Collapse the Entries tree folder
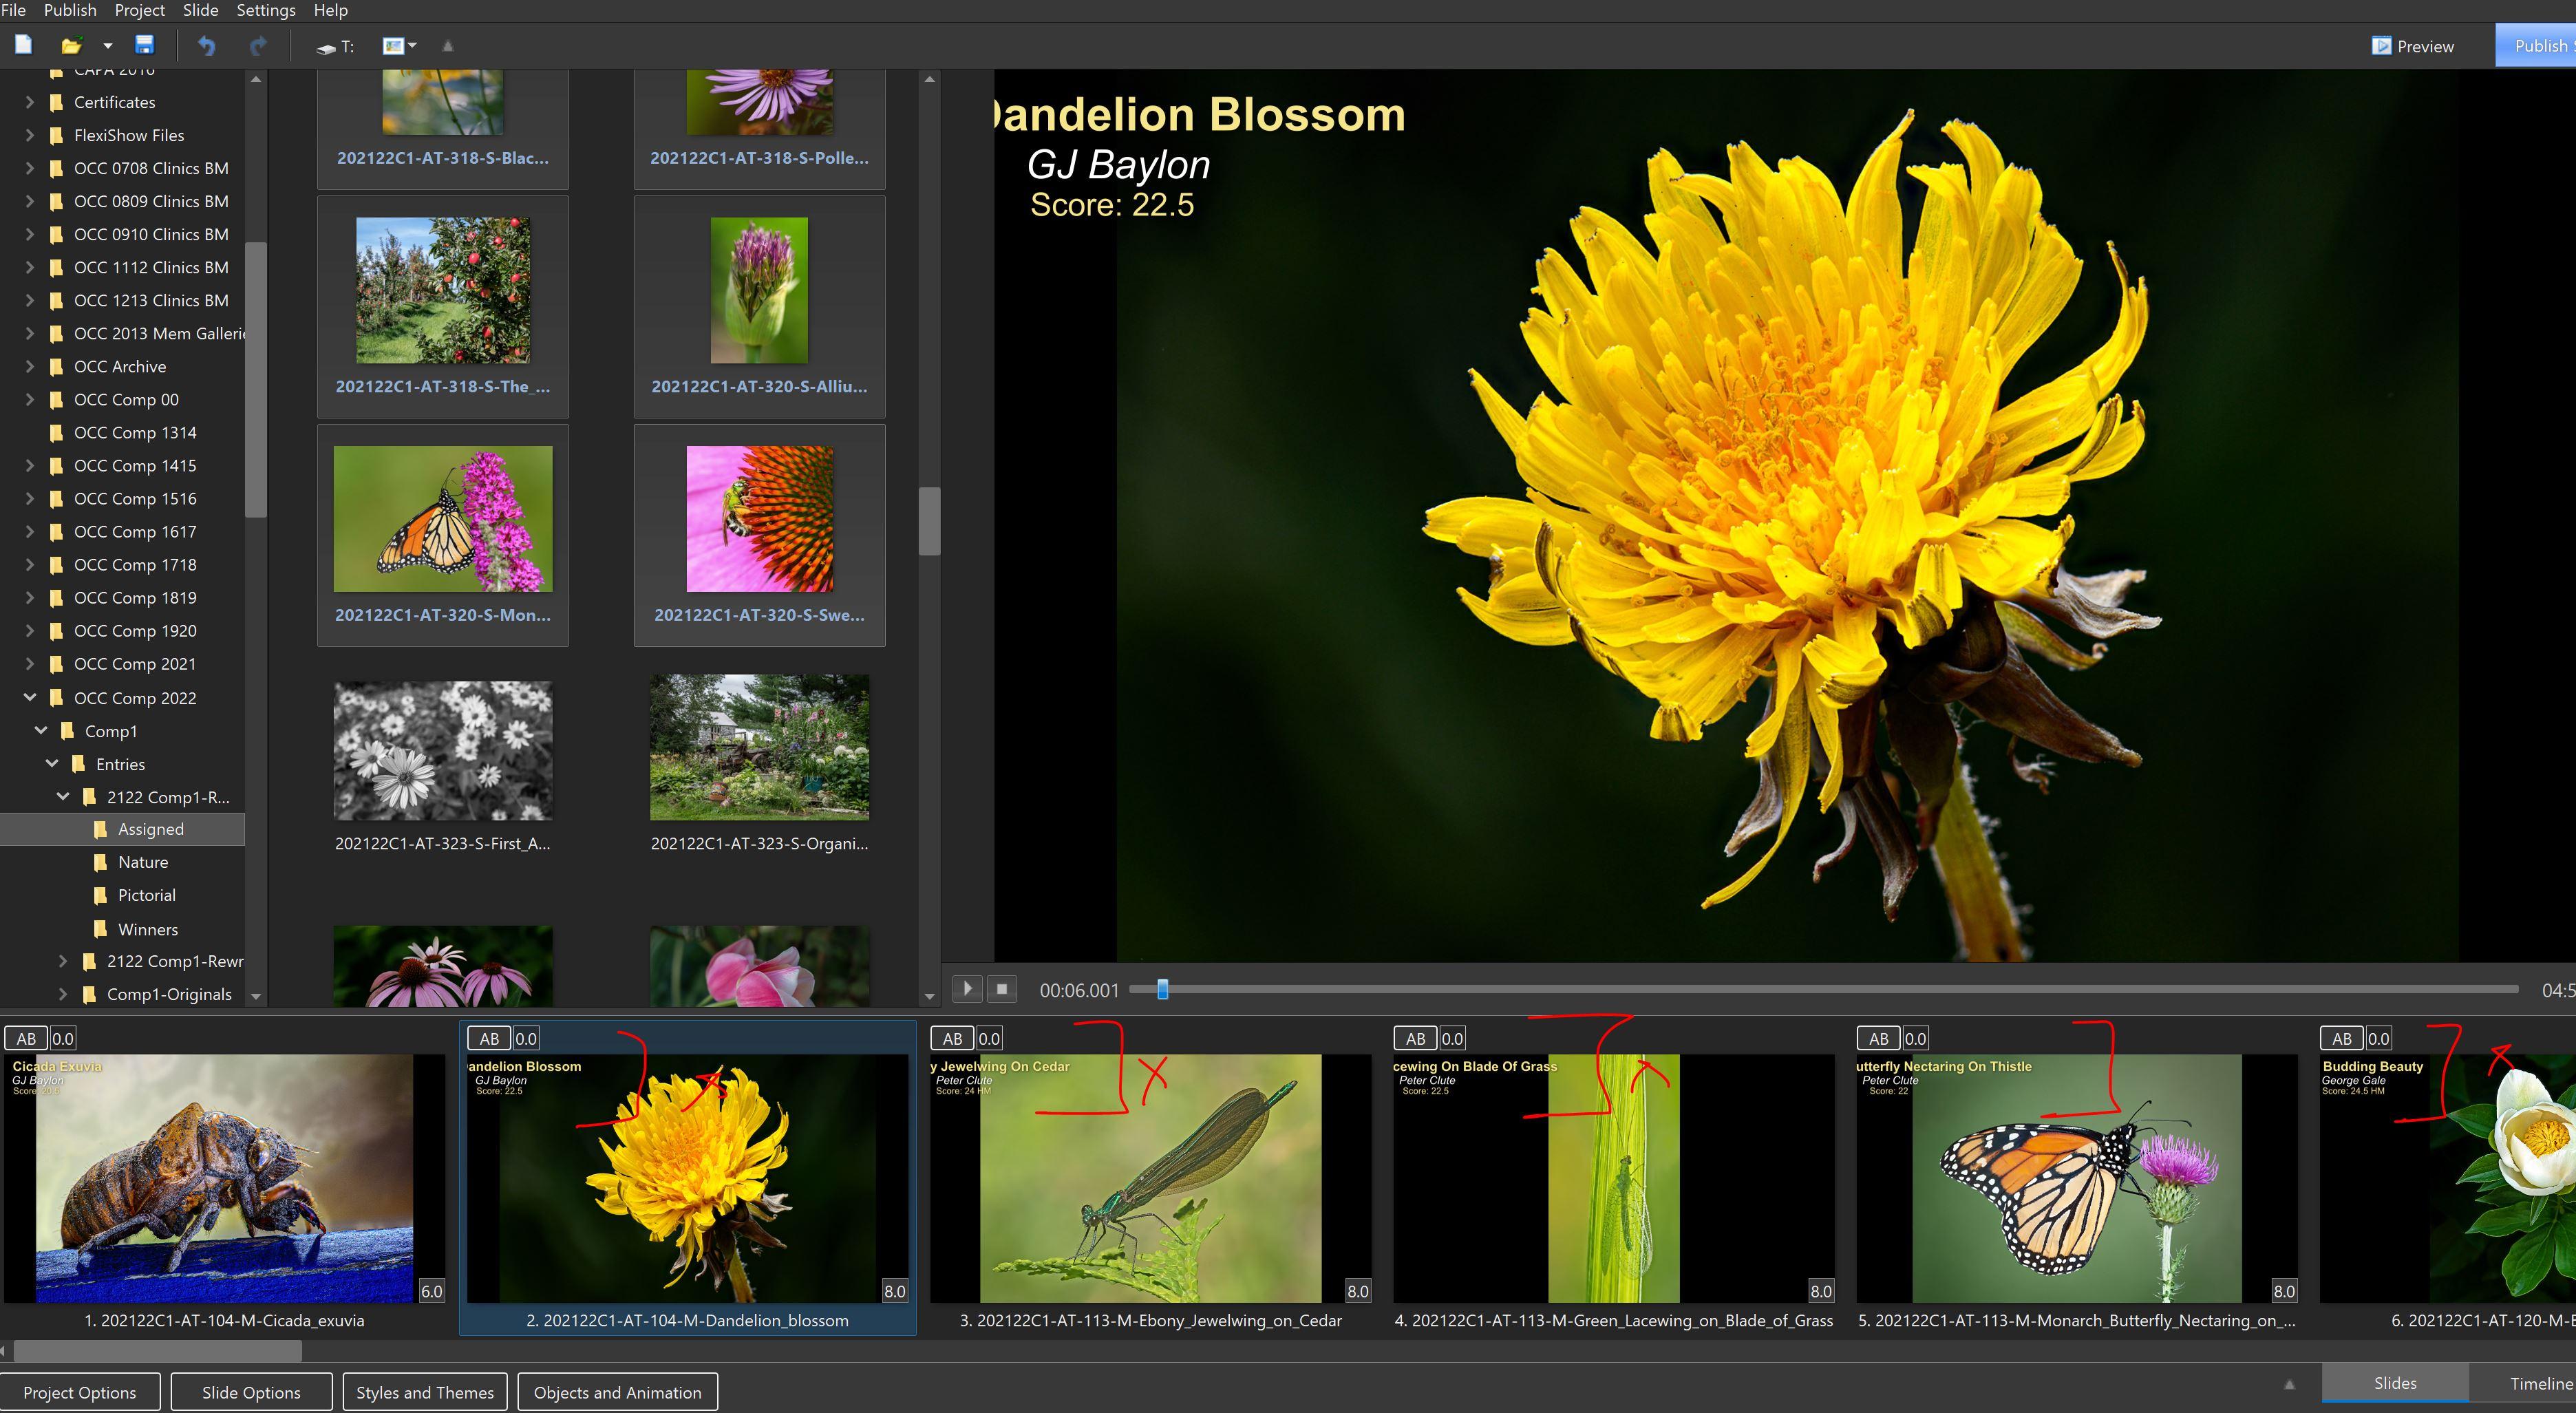The image size is (2576, 1413). [52, 763]
